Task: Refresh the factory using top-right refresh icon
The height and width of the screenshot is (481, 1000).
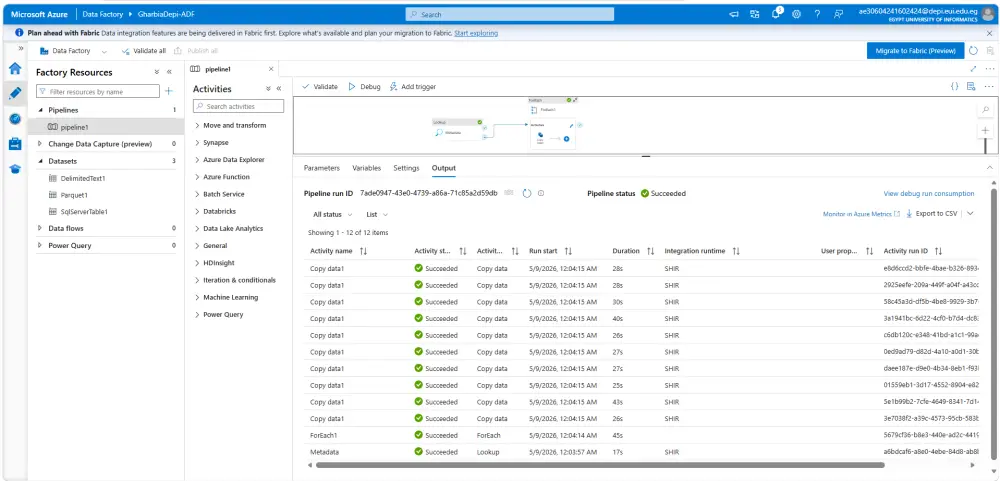Action: [x=973, y=50]
